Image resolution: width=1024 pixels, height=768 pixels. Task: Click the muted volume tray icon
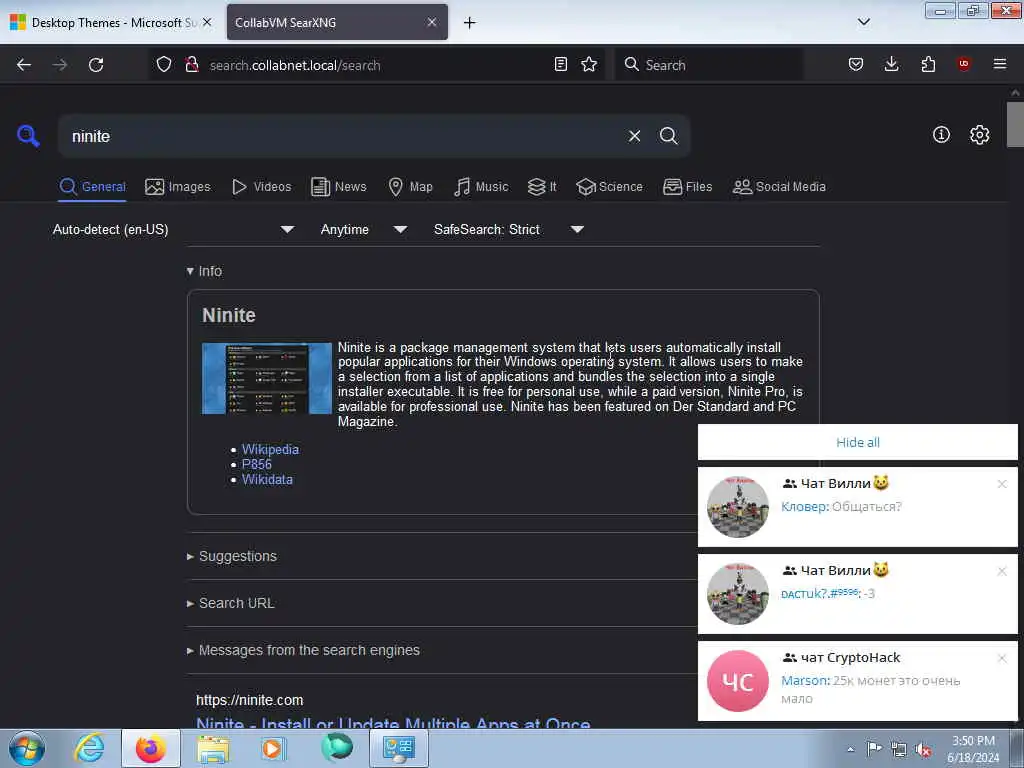coord(923,750)
